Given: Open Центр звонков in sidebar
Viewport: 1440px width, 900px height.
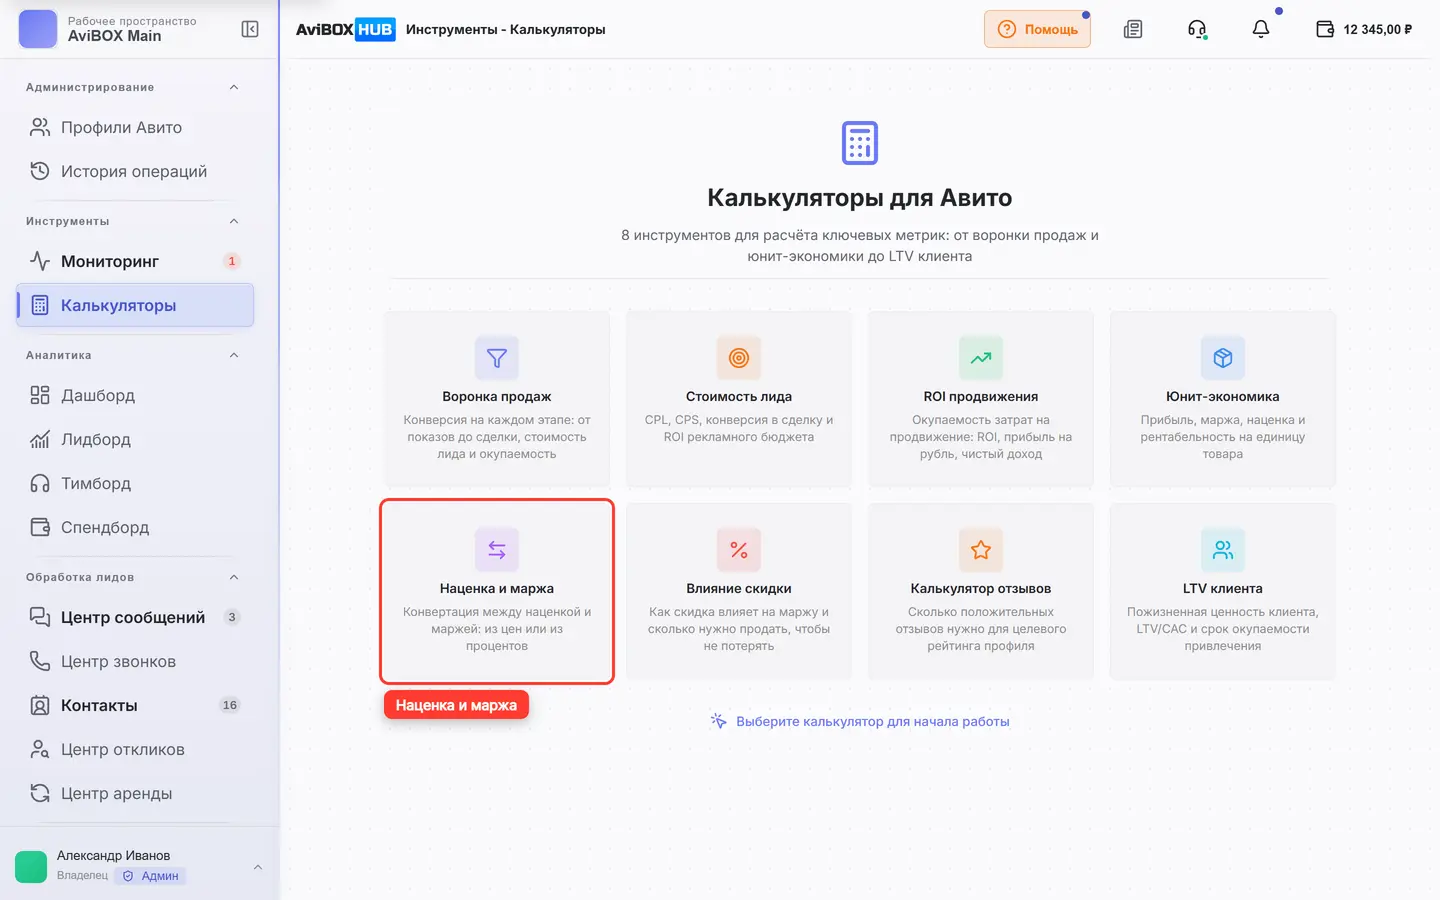Looking at the screenshot, I should 135,661.
